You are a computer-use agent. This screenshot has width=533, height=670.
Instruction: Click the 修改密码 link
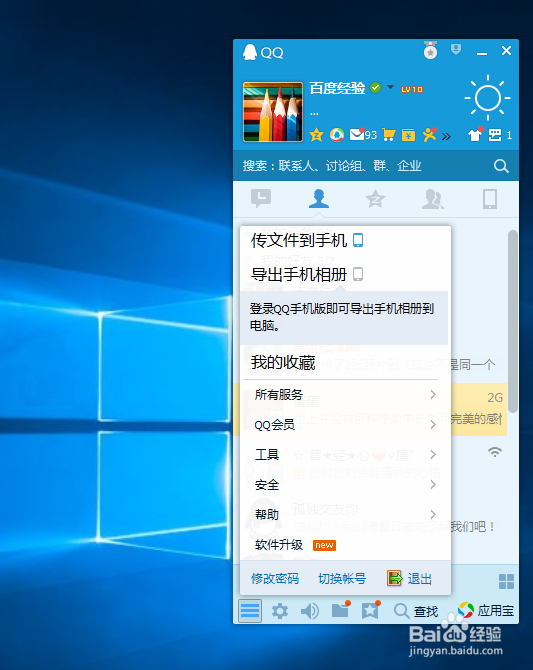click(275, 579)
